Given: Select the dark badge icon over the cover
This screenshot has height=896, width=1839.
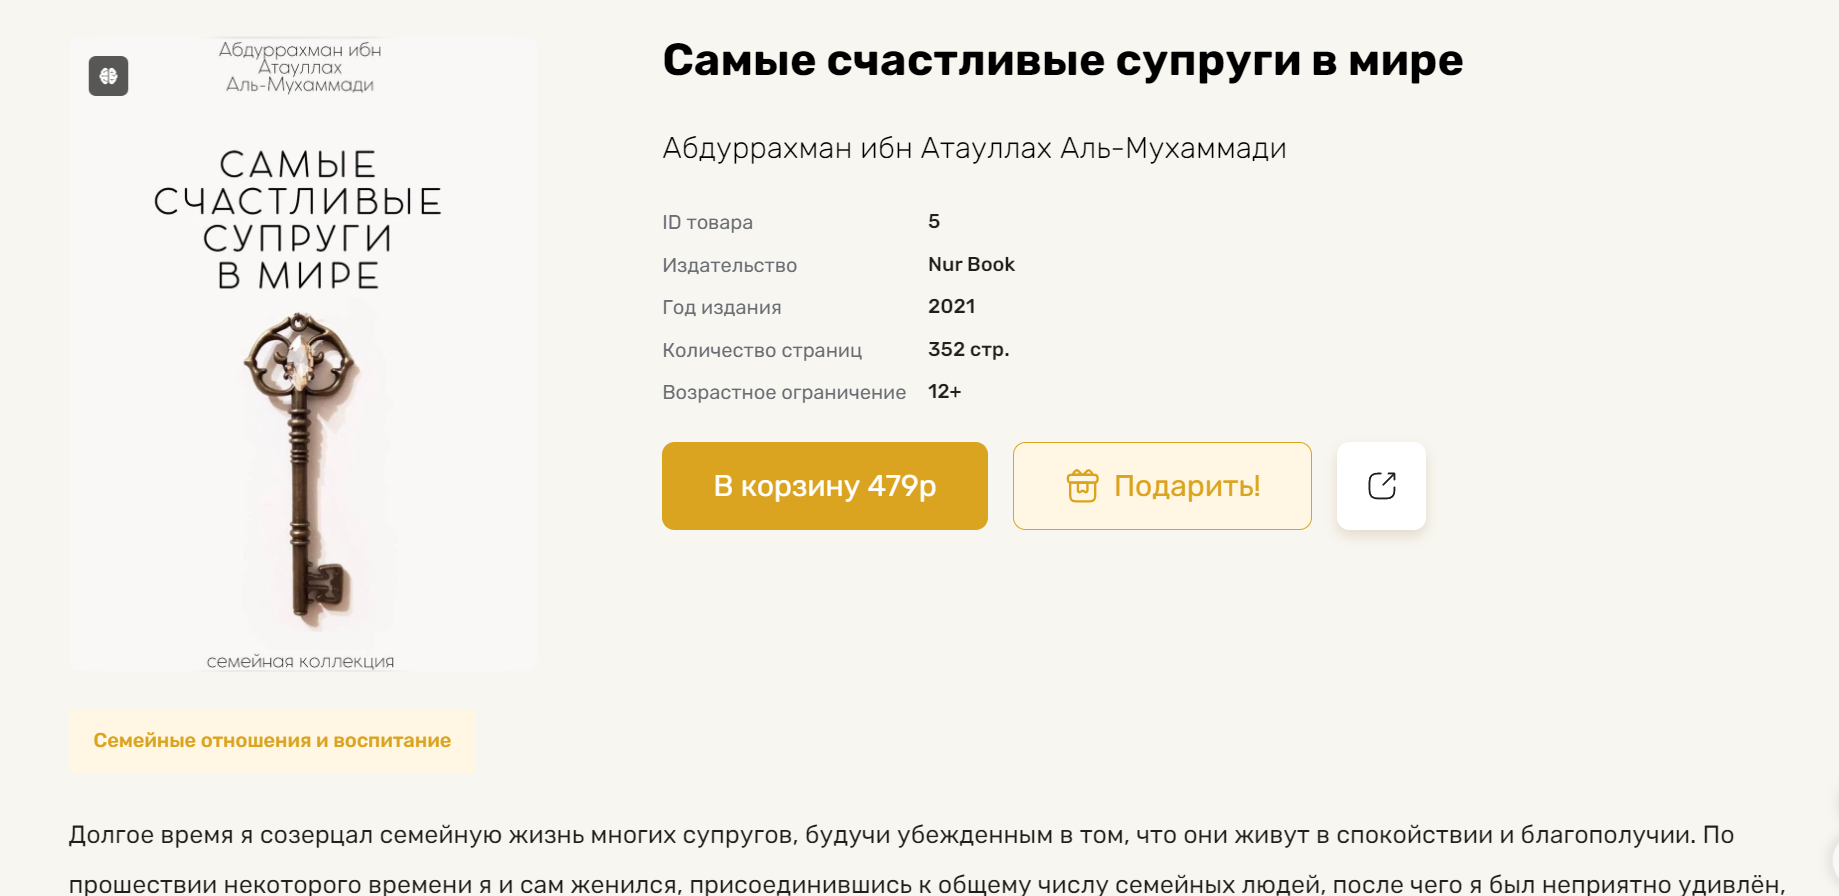Looking at the screenshot, I should click(x=107, y=76).
